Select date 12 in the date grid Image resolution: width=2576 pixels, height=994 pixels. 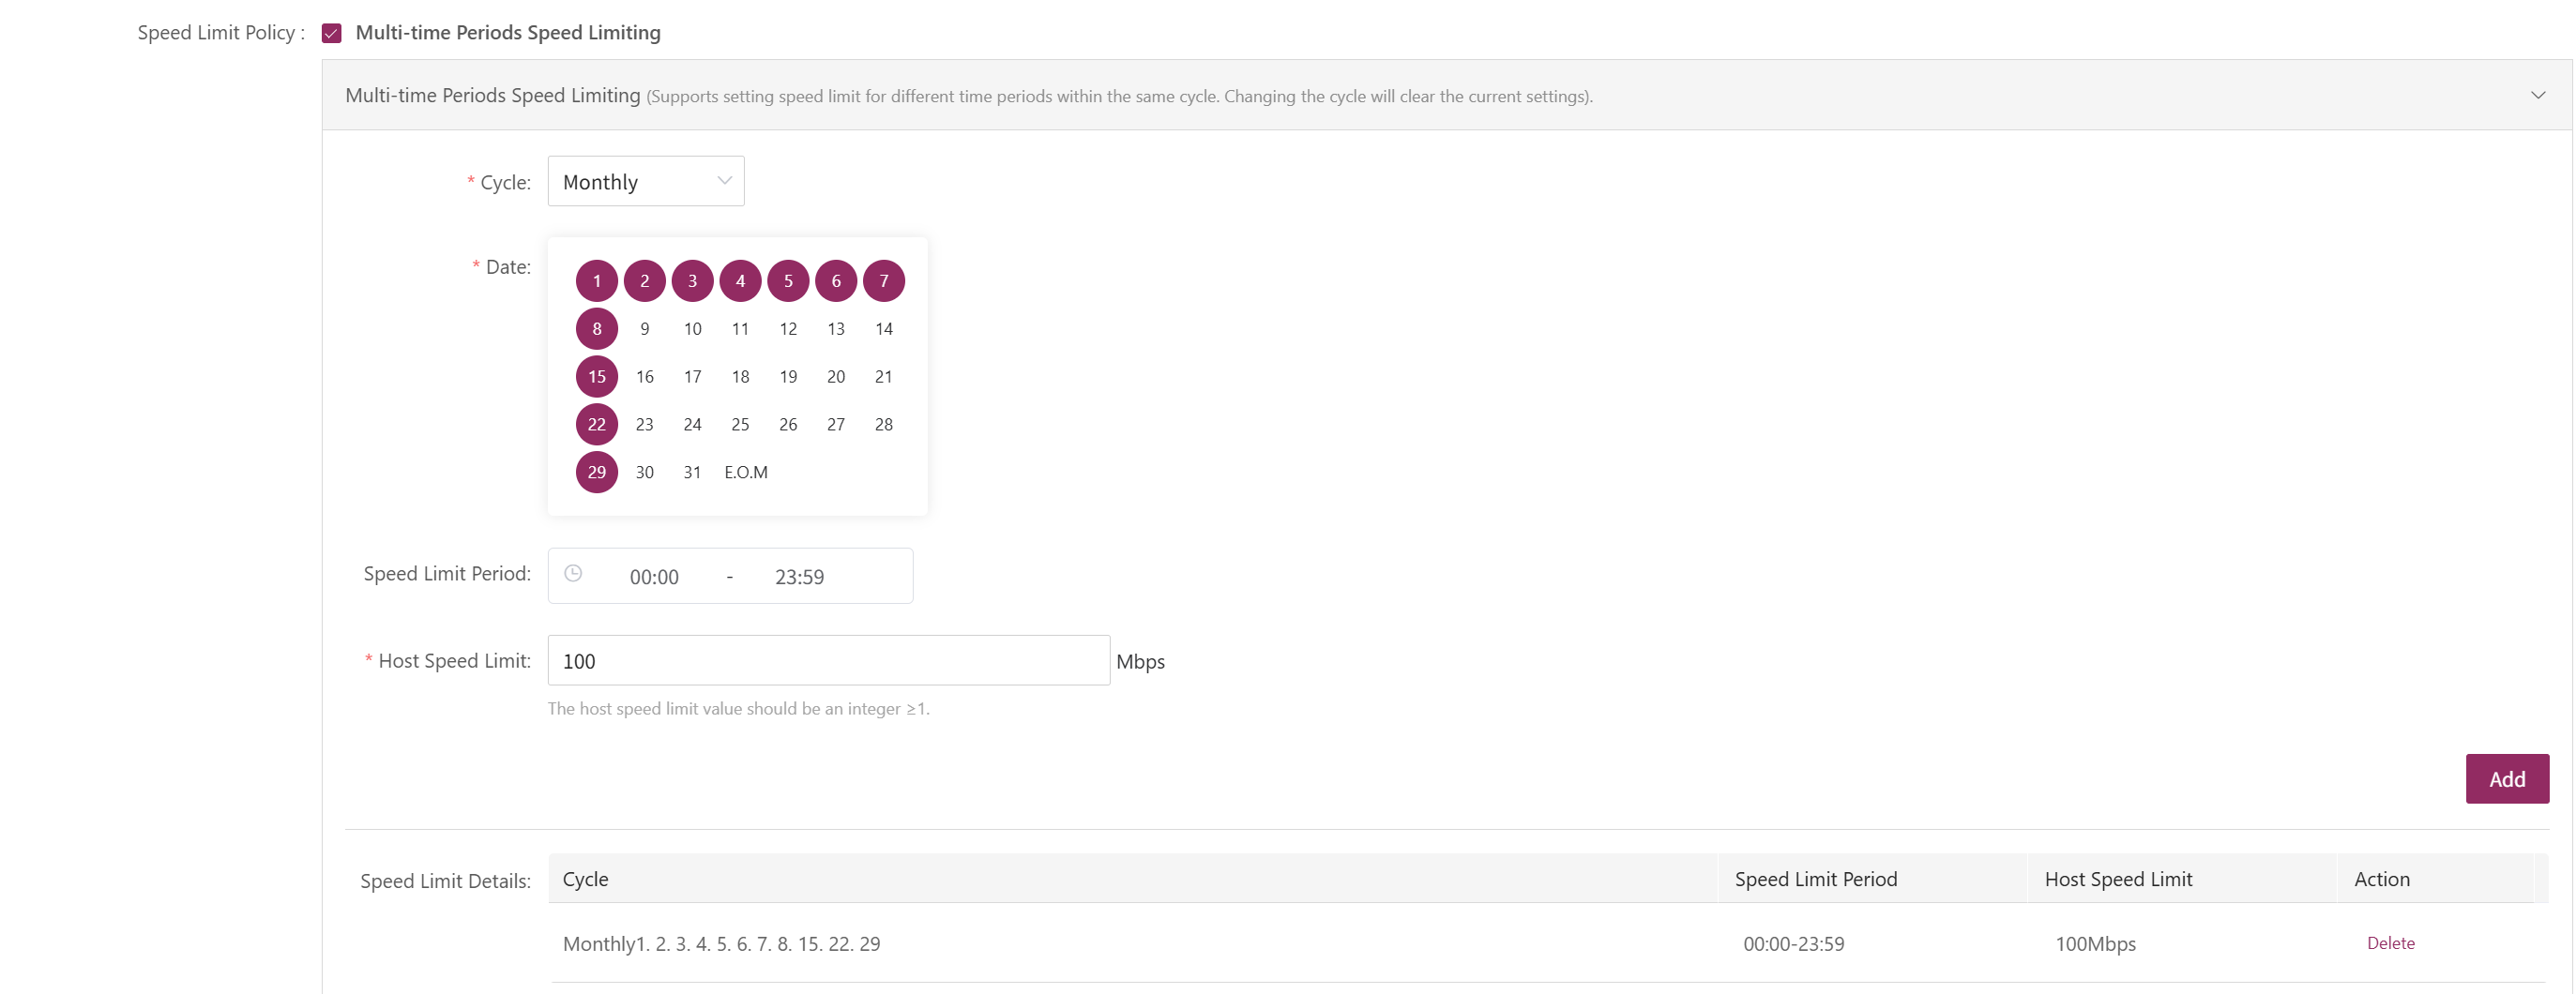[788, 329]
